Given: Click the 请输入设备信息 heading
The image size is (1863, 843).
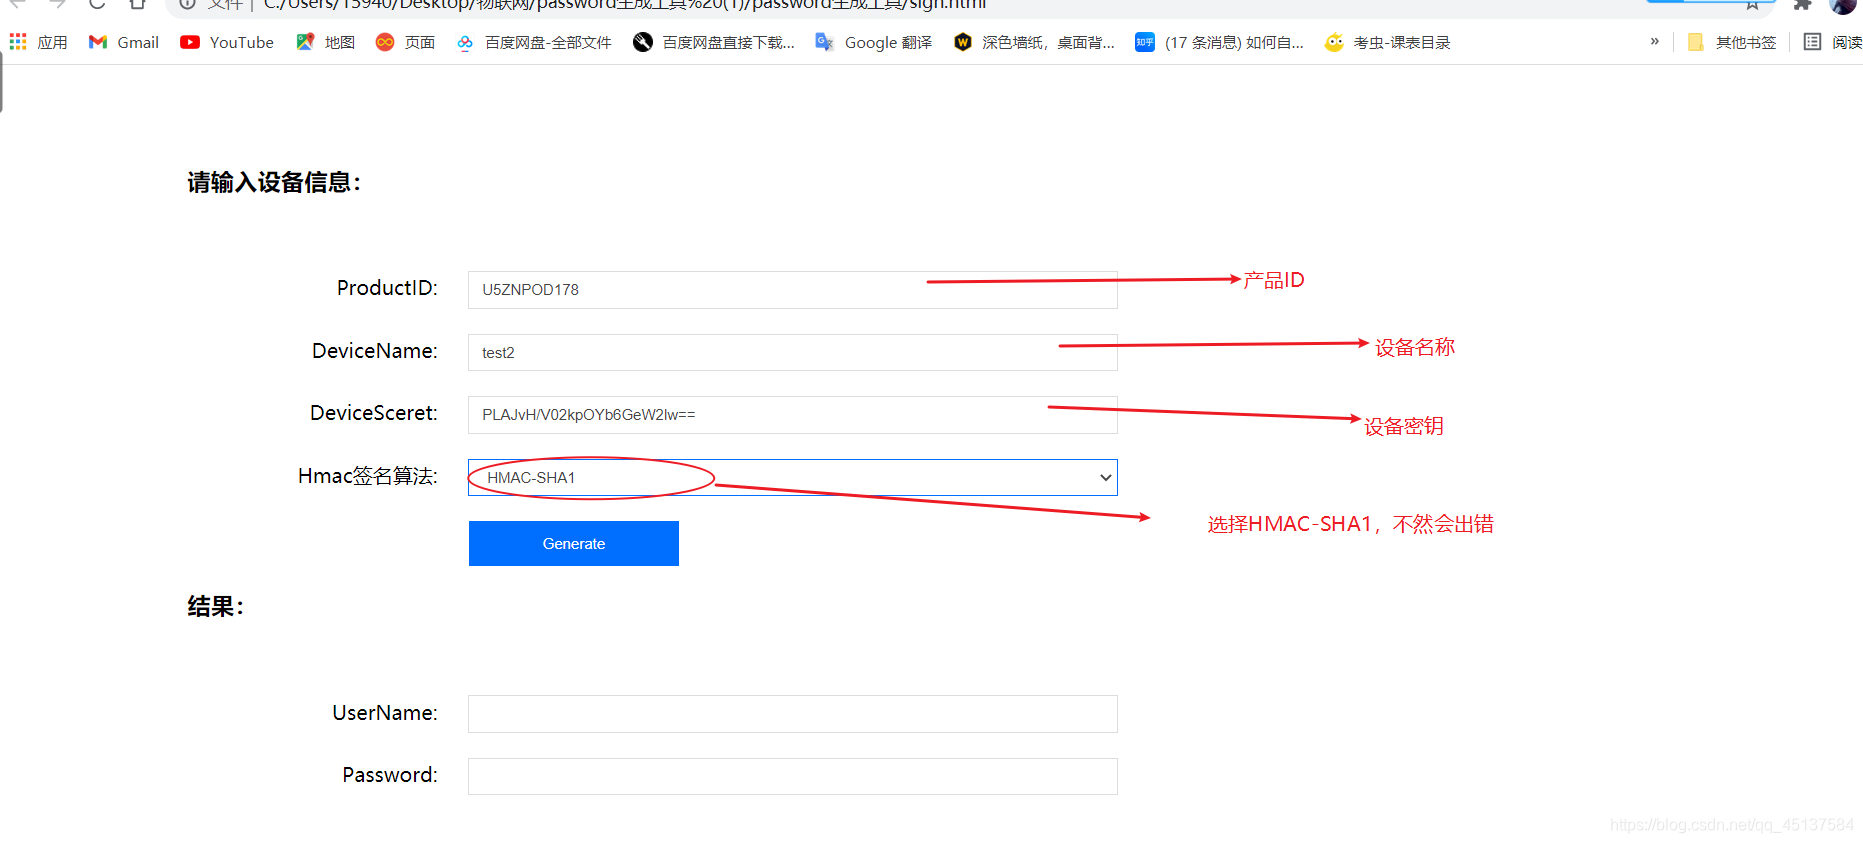Looking at the screenshot, I should [274, 182].
